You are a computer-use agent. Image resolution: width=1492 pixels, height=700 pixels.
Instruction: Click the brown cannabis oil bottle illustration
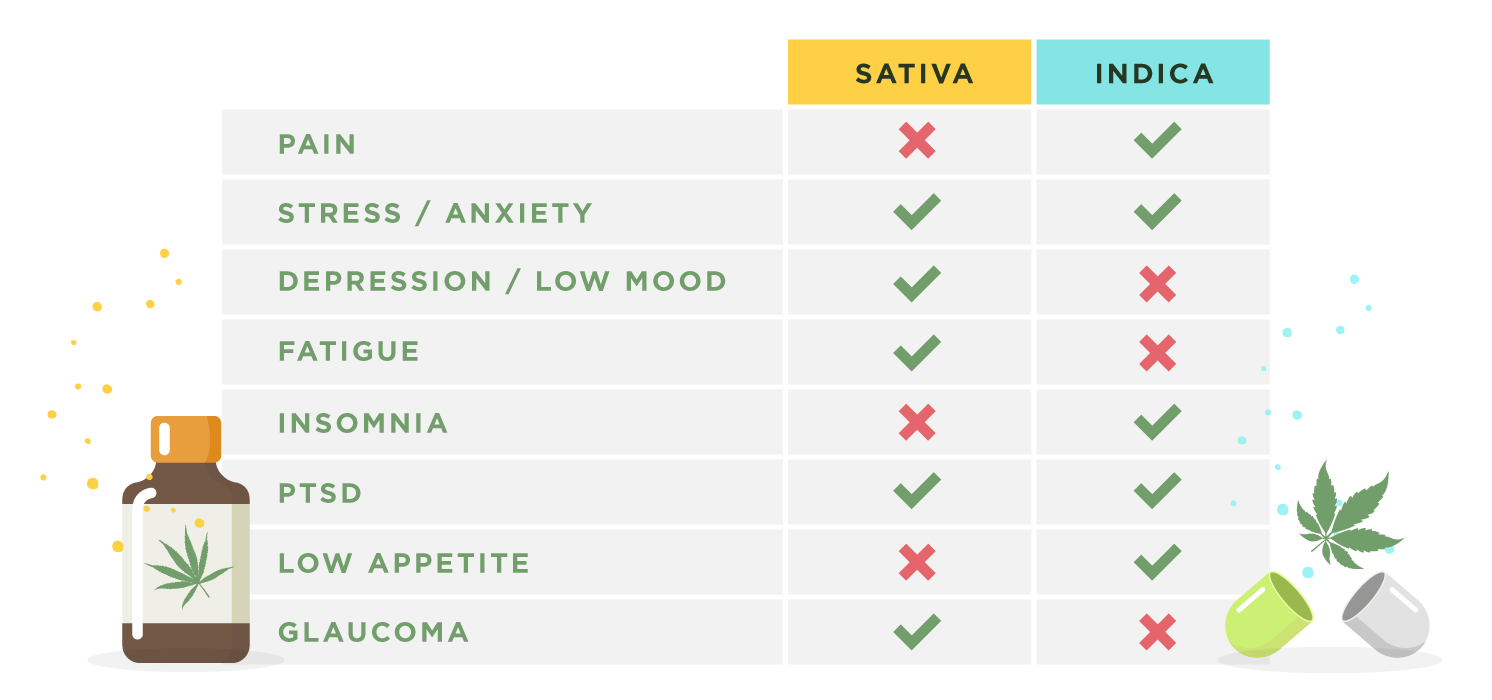click(186, 540)
